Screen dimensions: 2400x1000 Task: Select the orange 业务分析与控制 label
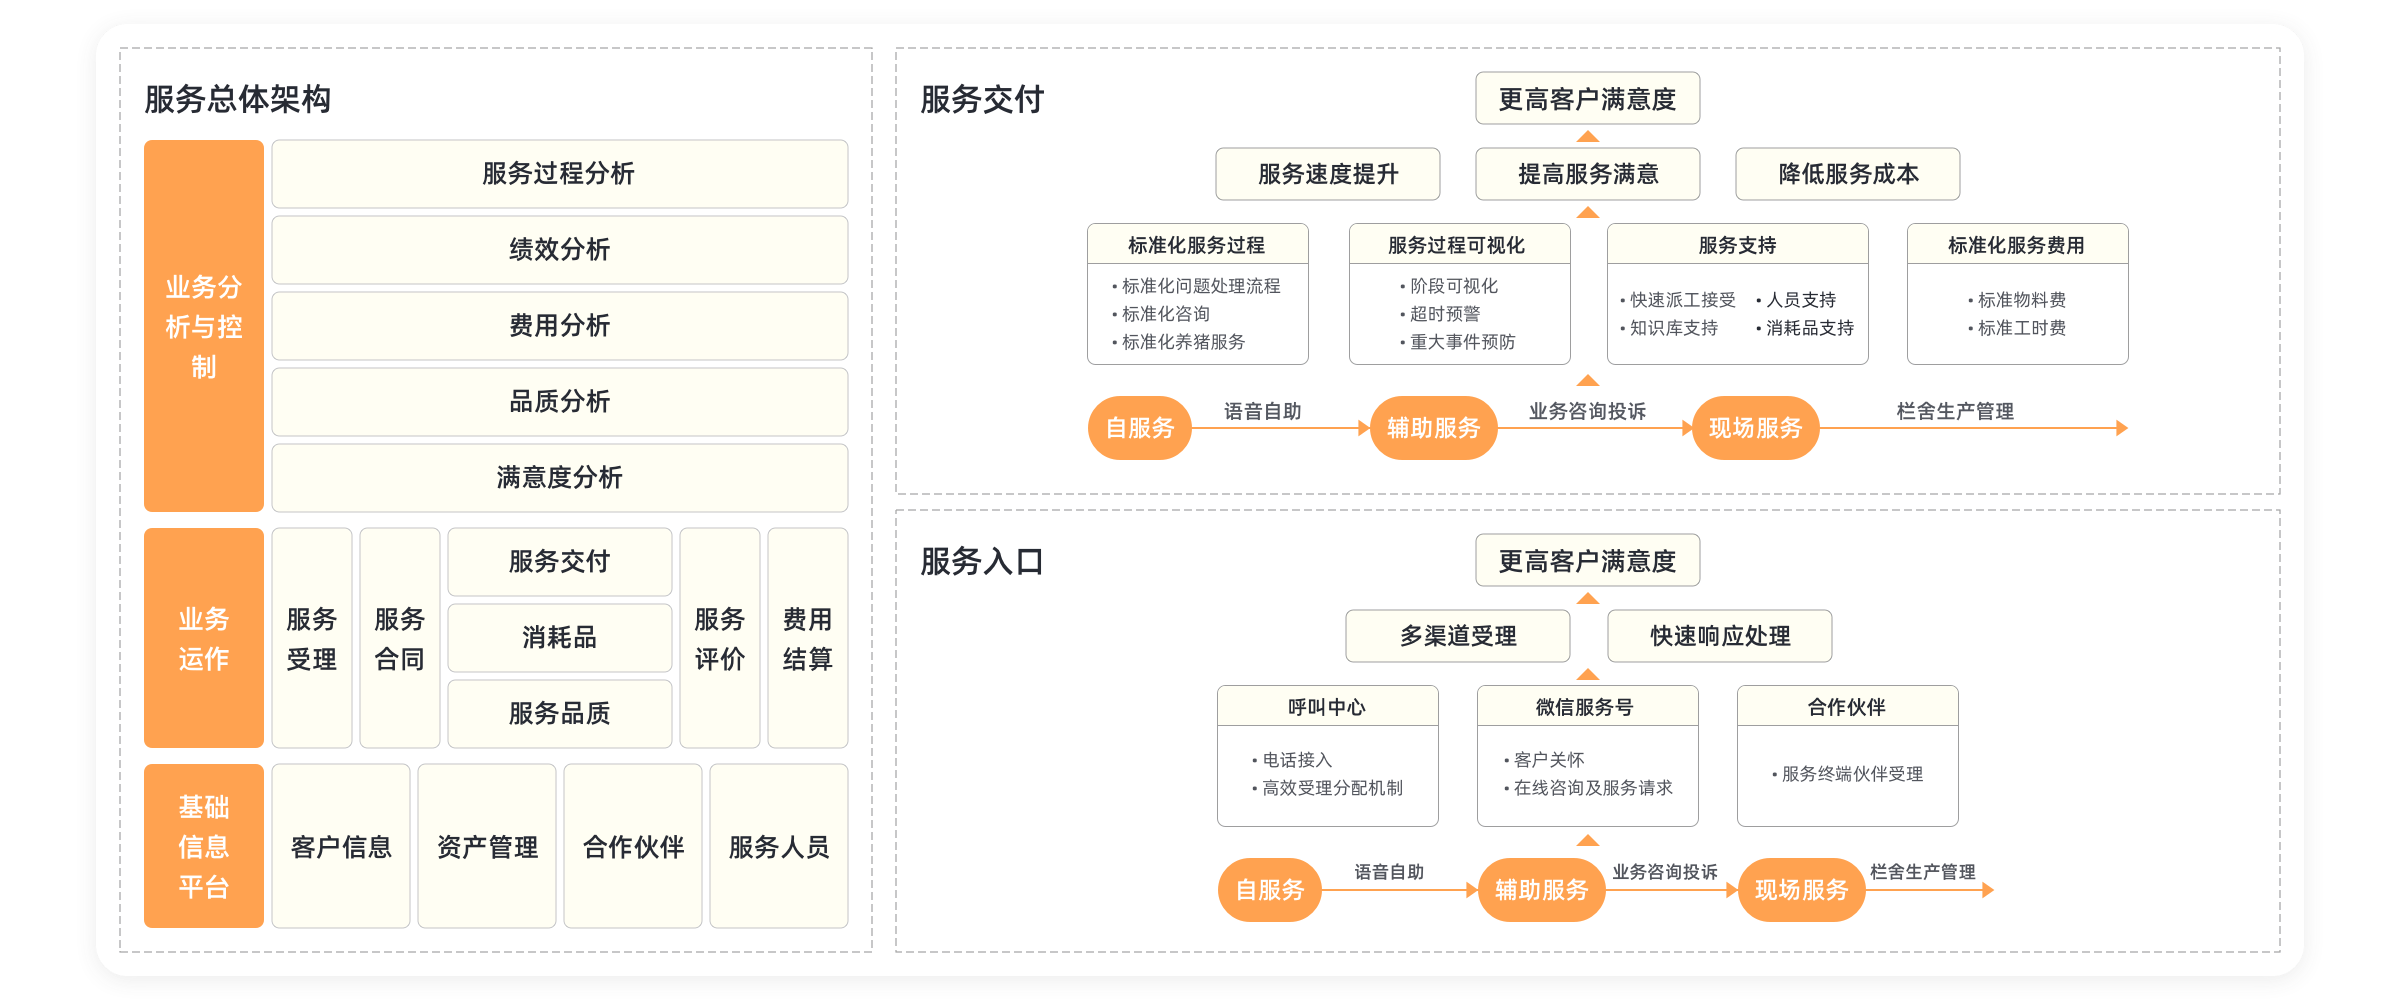(x=204, y=326)
